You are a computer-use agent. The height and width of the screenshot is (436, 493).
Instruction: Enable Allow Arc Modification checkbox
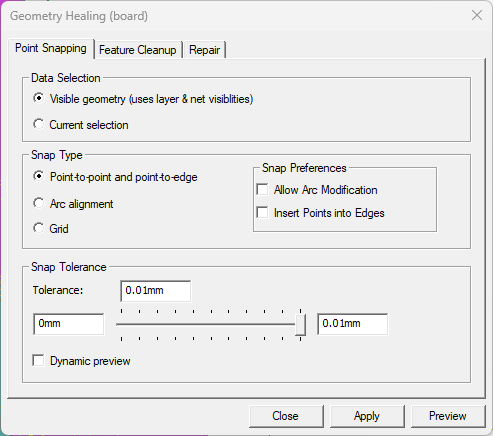[x=262, y=190]
